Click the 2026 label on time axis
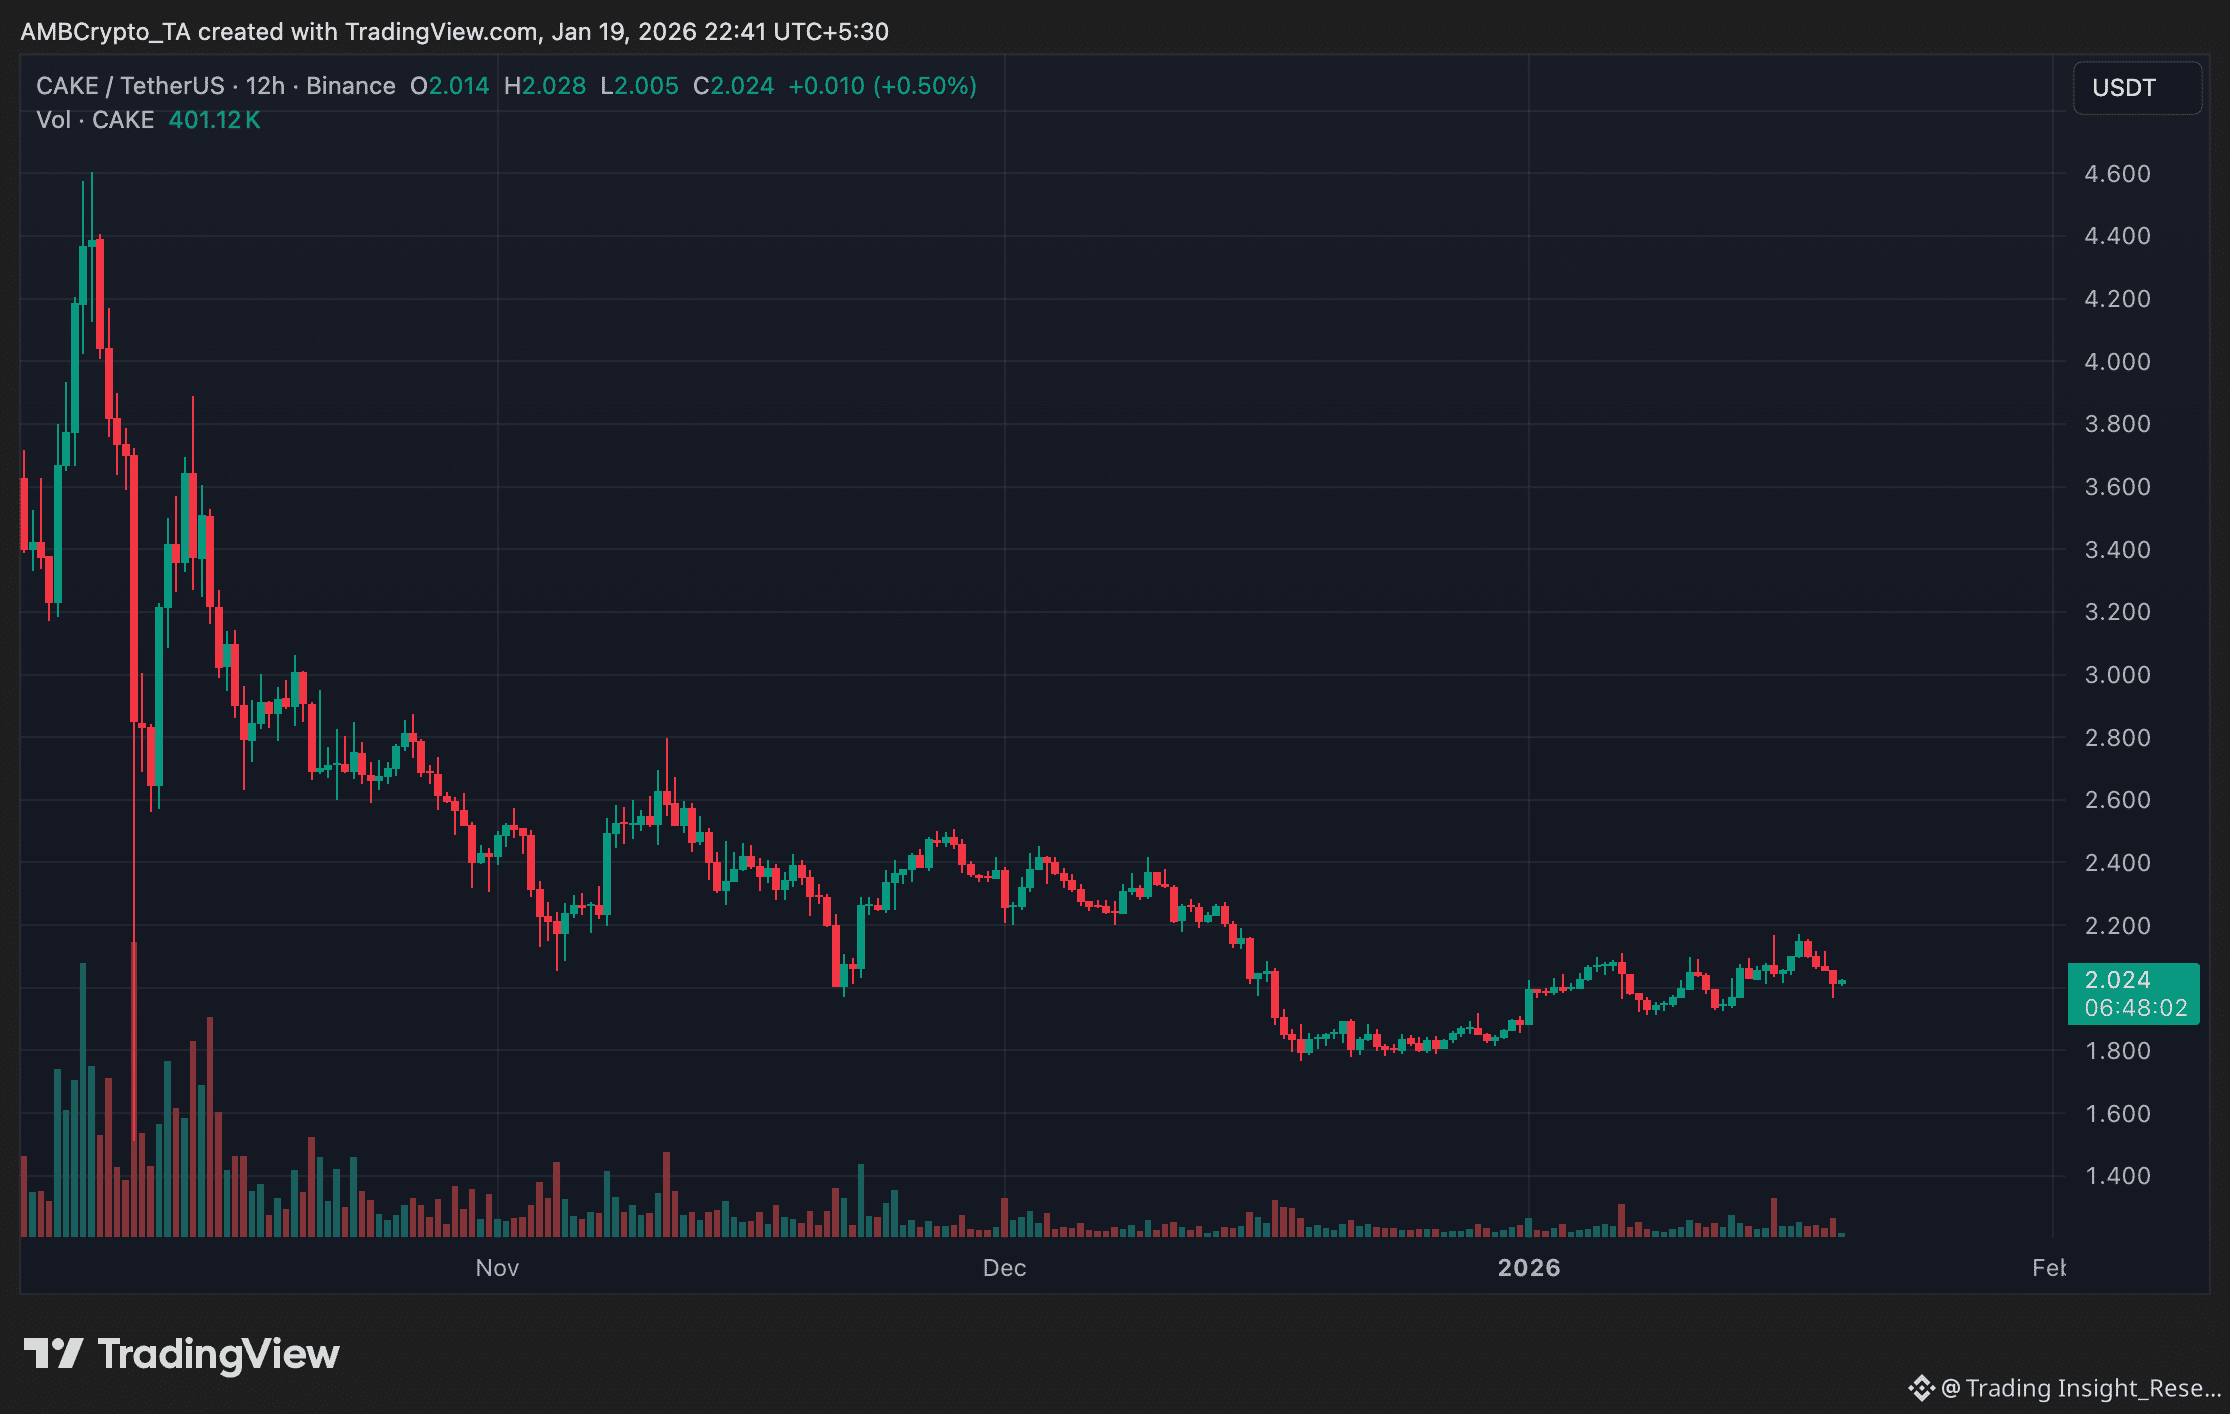This screenshot has width=2230, height=1414. (x=1528, y=1268)
